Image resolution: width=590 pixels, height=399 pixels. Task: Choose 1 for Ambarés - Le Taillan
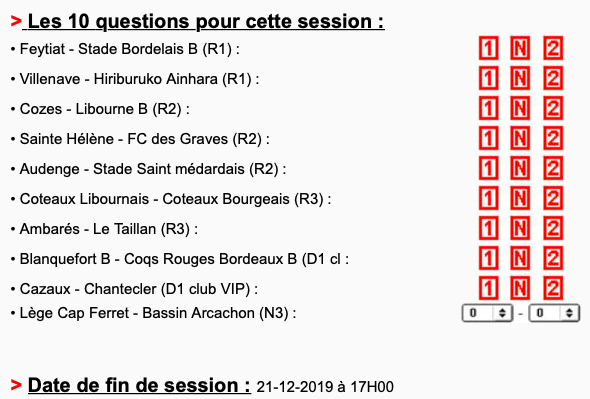point(488,228)
